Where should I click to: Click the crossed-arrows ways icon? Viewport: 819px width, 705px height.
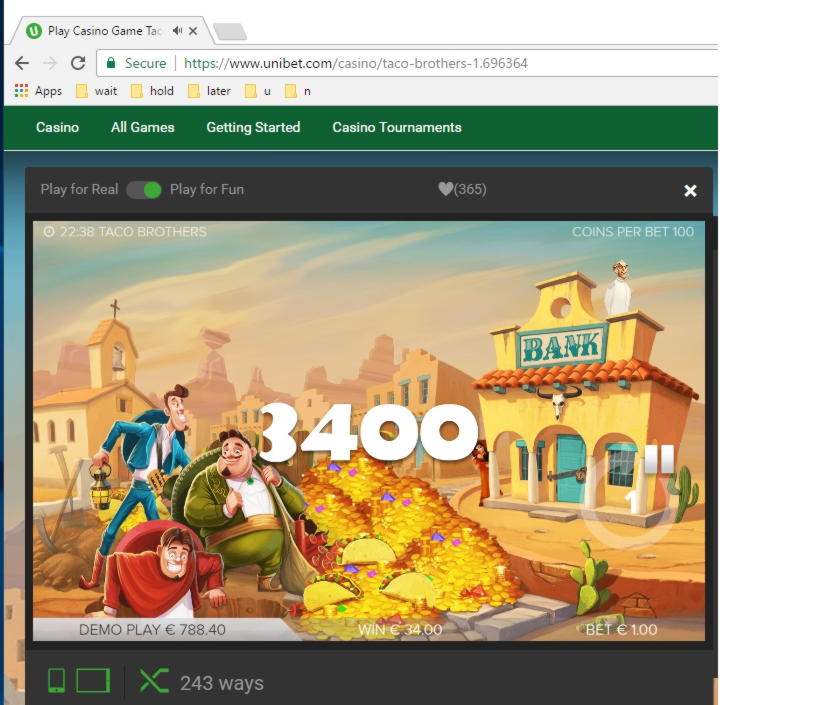(x=154, y=681)
